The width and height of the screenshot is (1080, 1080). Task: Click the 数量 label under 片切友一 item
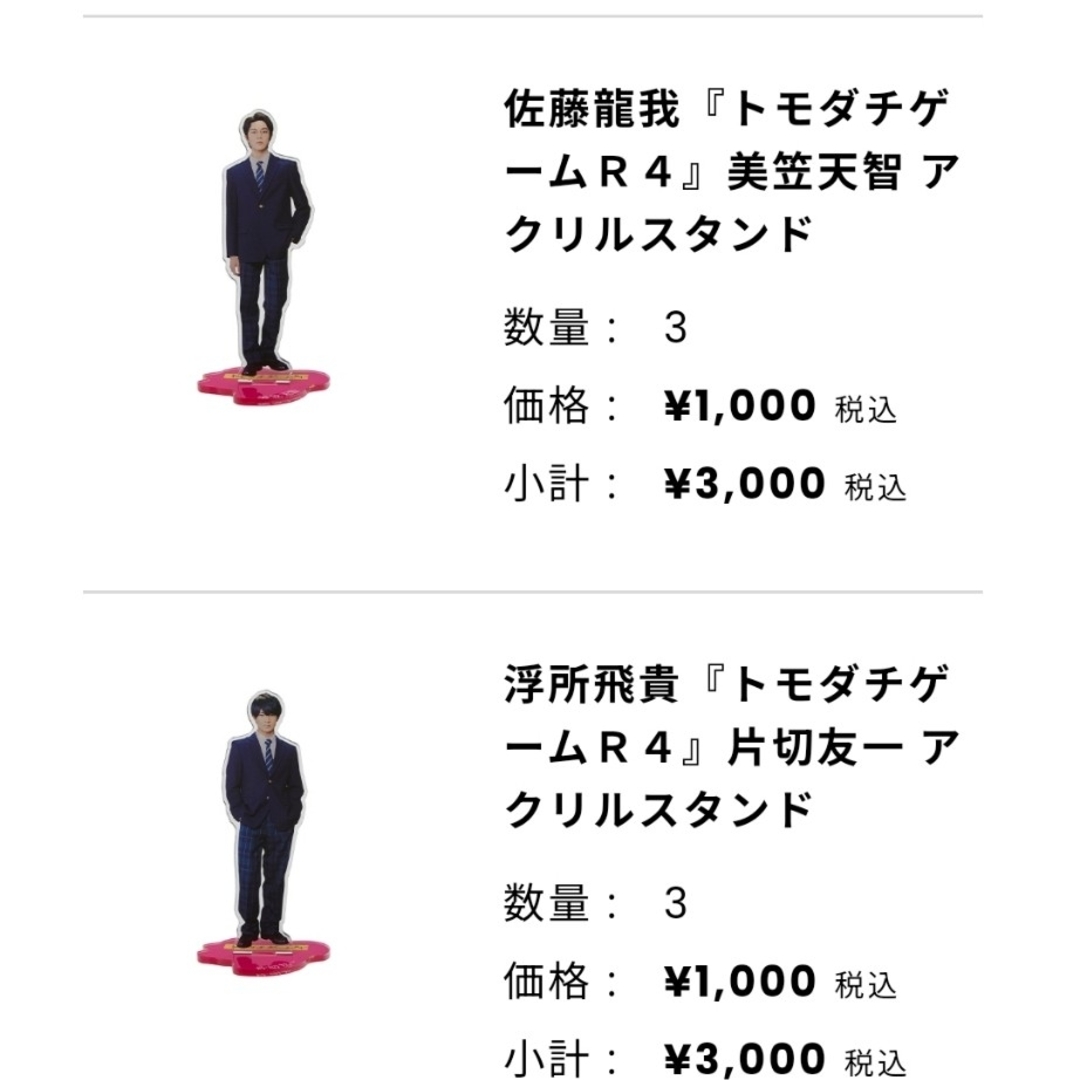547,903
